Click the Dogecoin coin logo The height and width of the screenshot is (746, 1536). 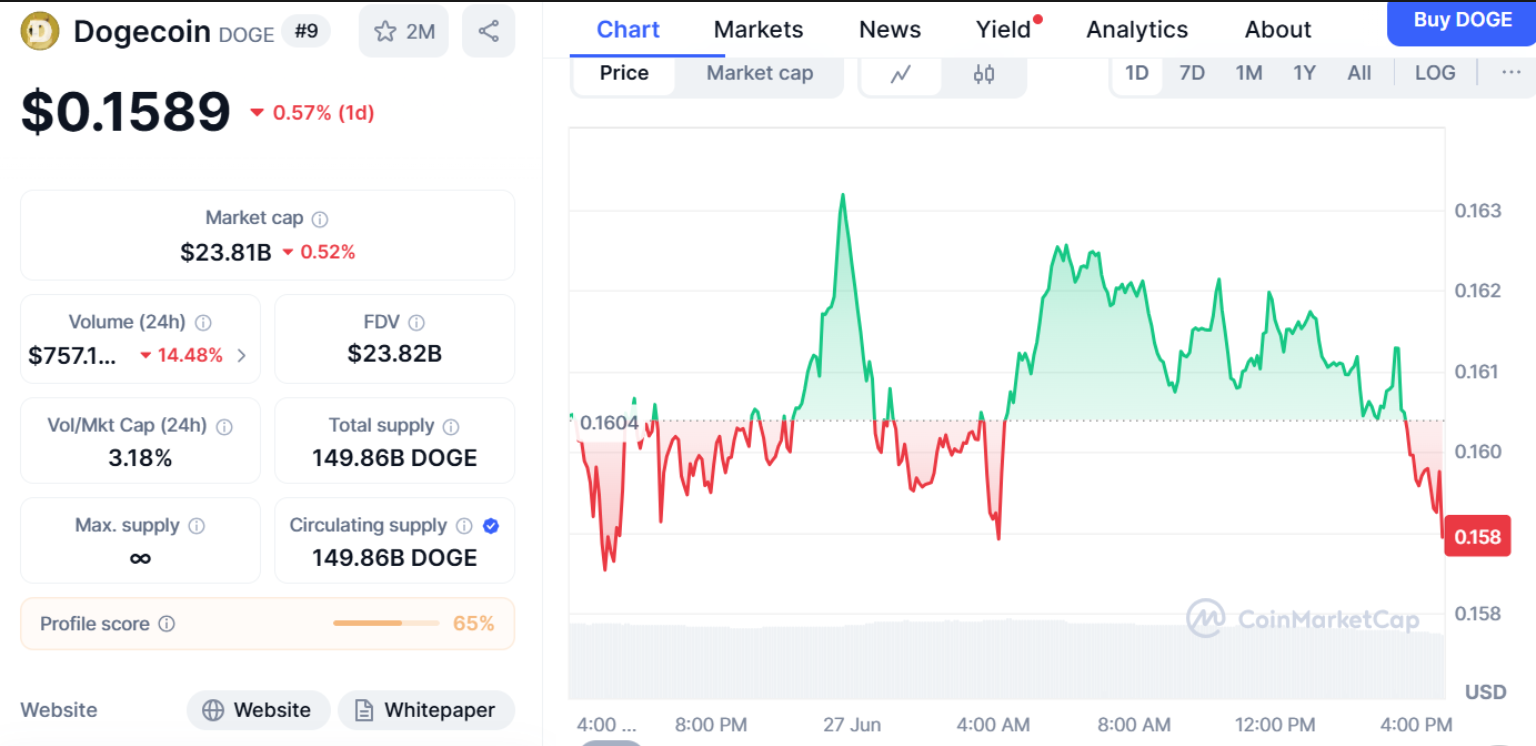coord(40,31)
